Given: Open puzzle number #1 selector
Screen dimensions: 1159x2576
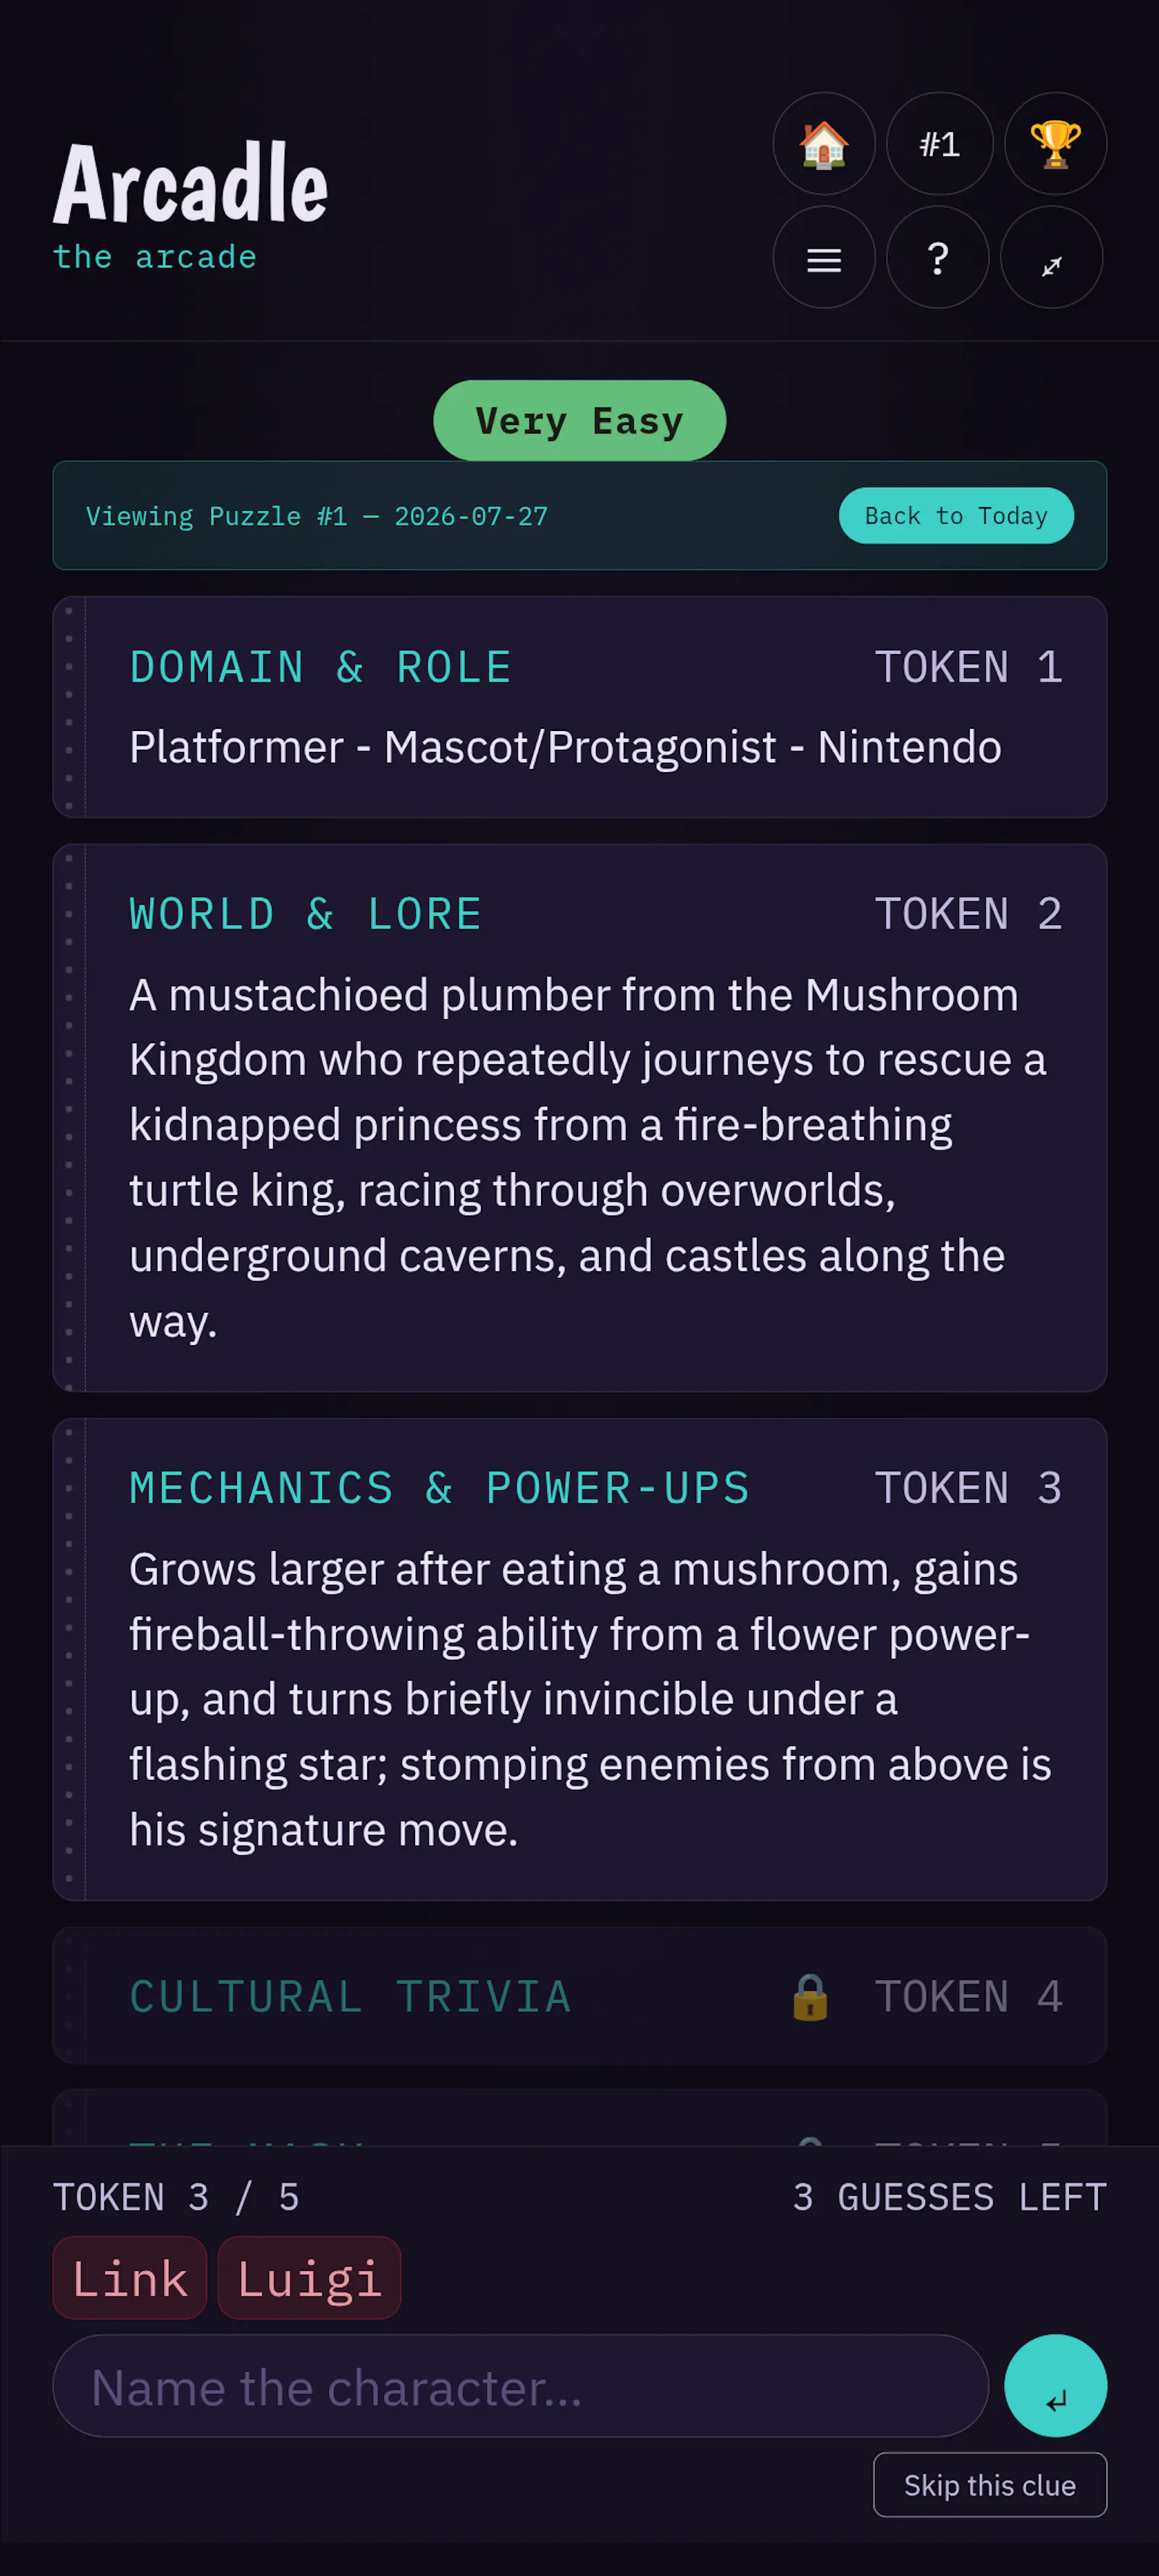Looking at the screenshot, I should pos(939,144).
